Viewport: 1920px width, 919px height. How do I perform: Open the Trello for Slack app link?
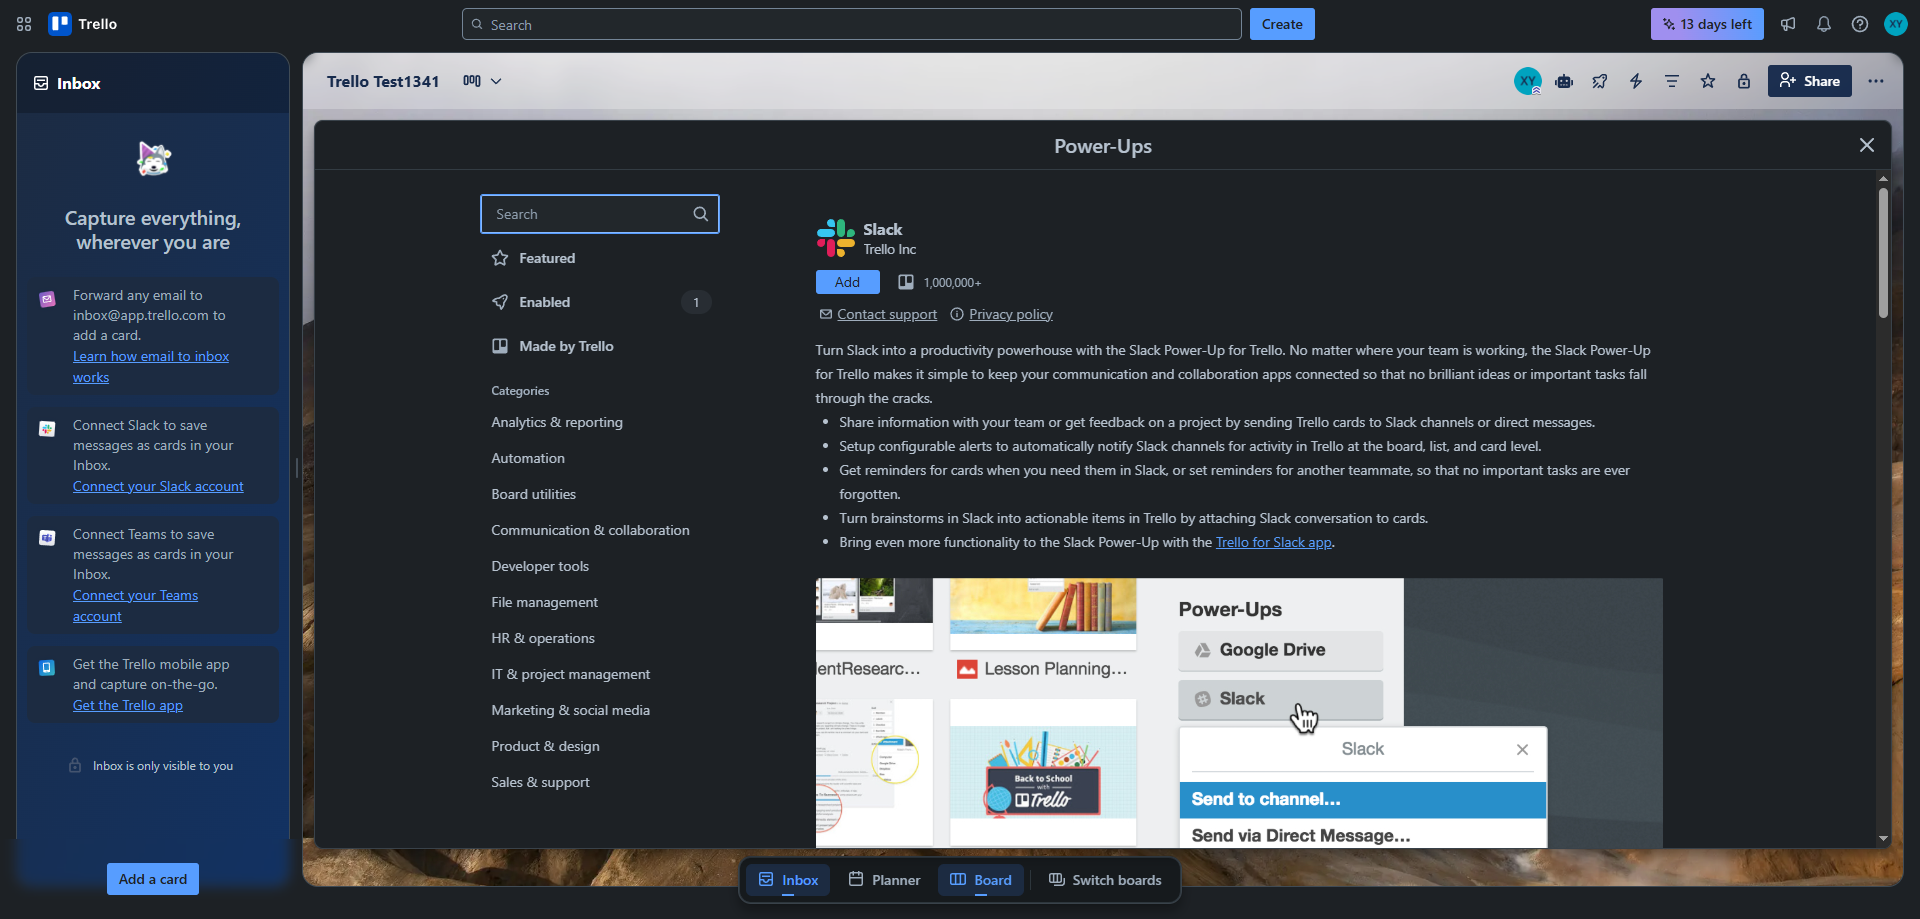pos(1273,542)
